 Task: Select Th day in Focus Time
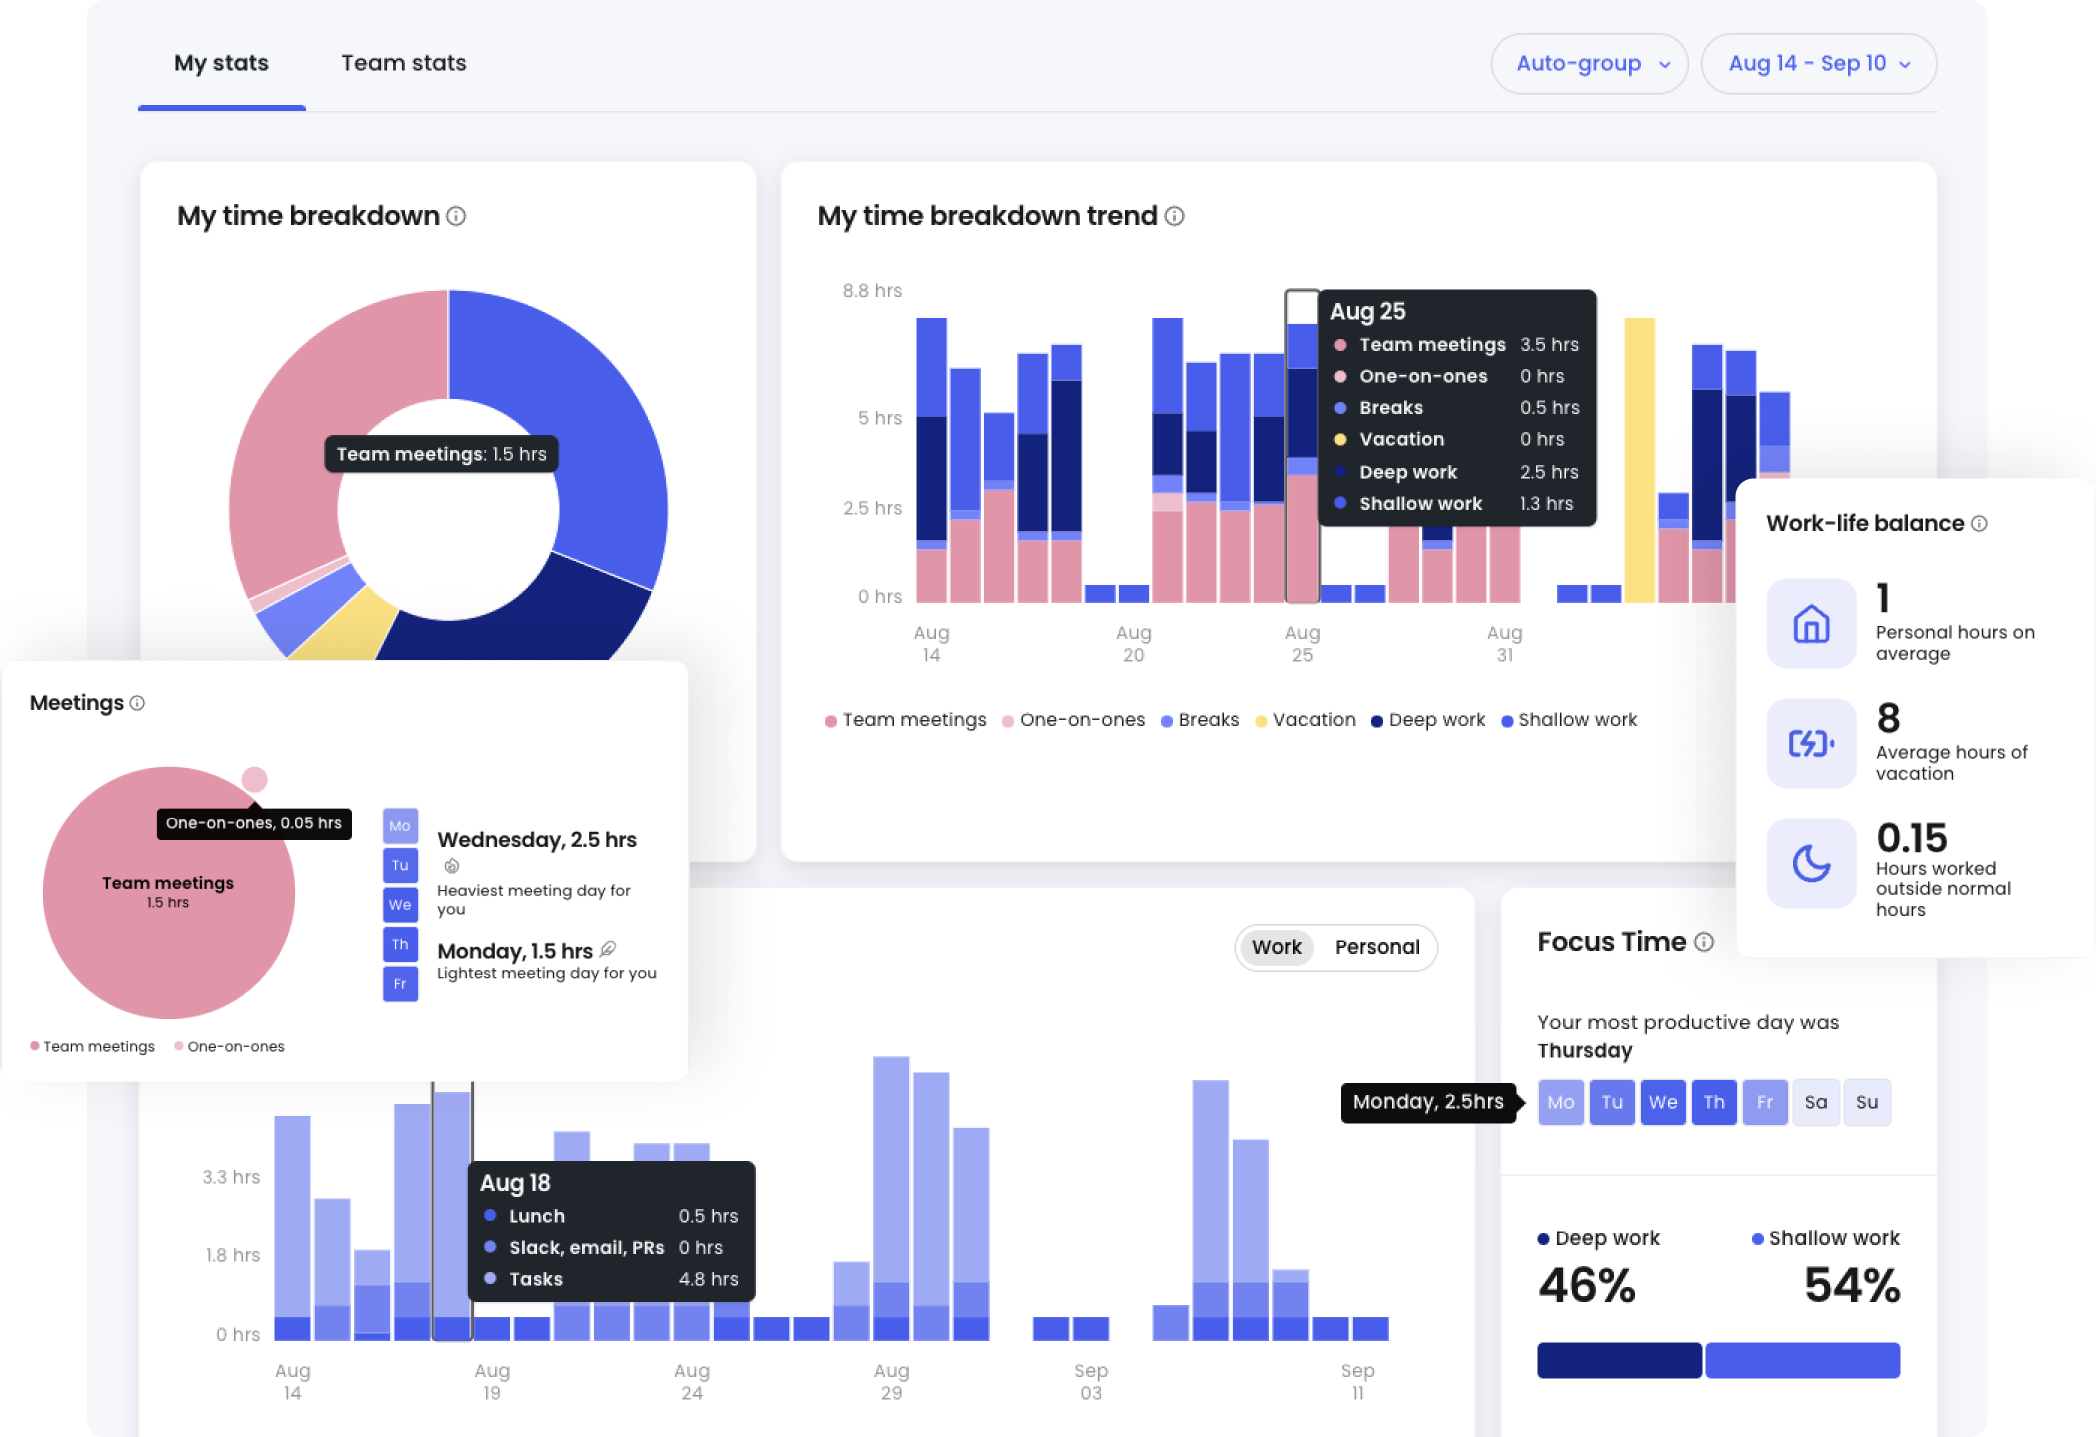tap(1713, 1102)
